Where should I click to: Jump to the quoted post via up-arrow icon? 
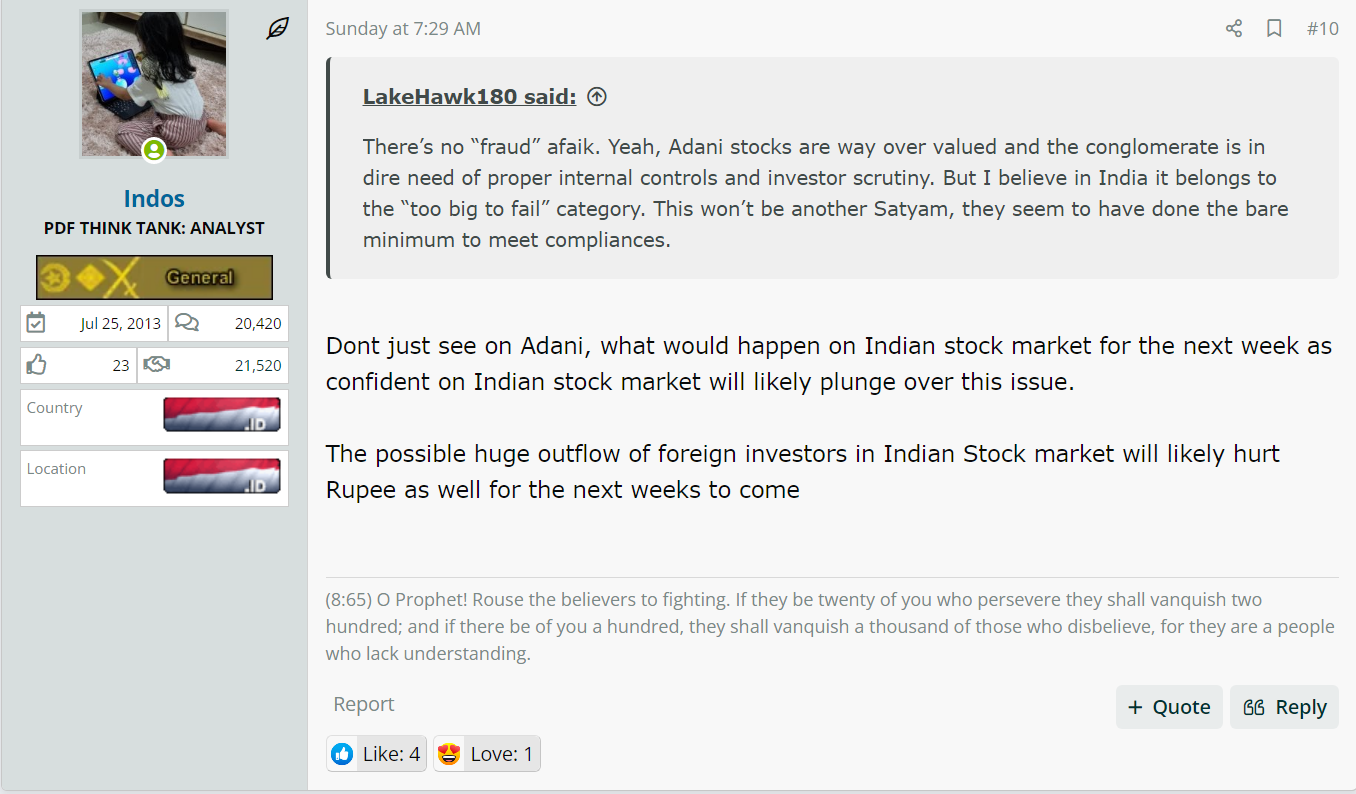tap(597, 97)
